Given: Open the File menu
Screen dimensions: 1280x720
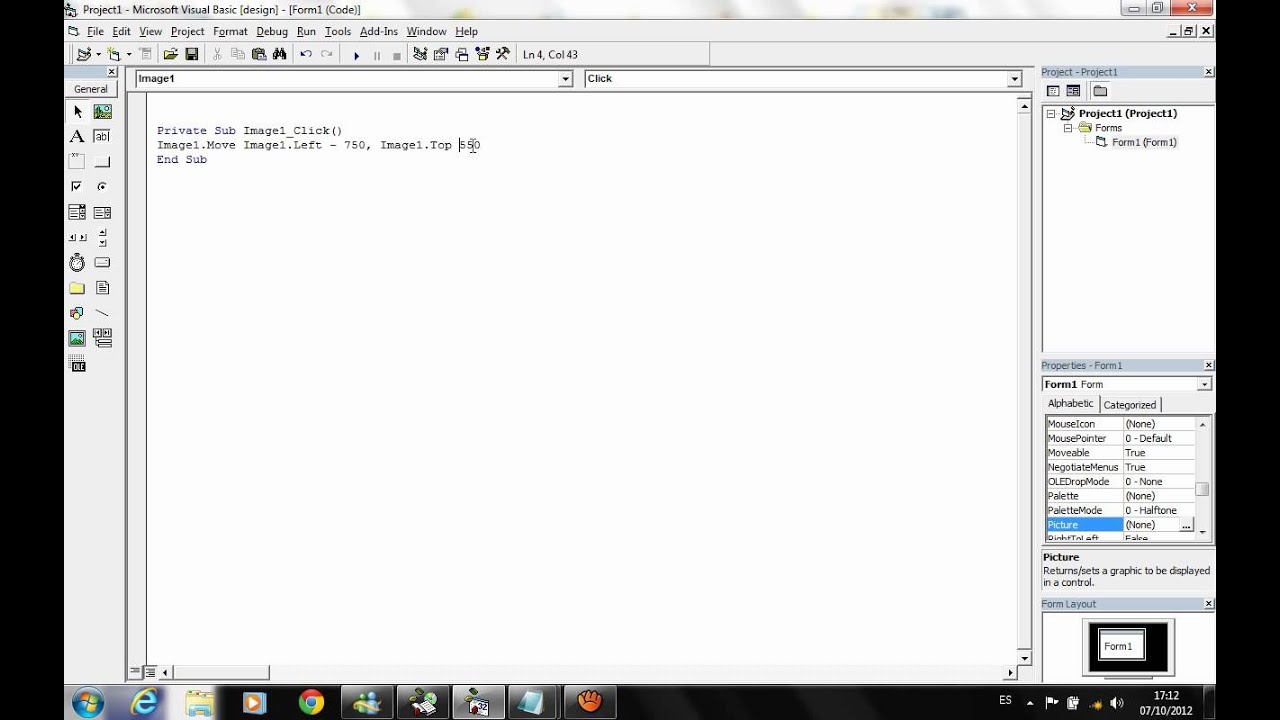Looking at the screenshot, I should click(x=95, y=31).
